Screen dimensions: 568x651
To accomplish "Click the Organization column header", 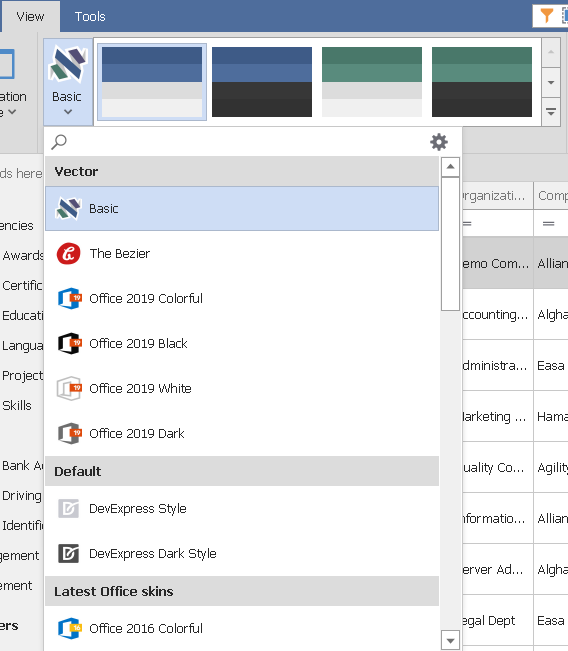I will coord(498,195).
